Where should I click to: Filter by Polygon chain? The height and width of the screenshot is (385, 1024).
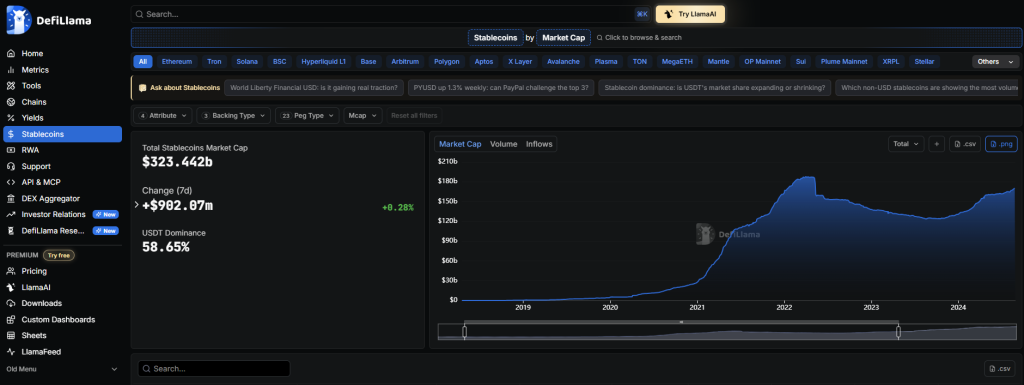click(447, 61)
